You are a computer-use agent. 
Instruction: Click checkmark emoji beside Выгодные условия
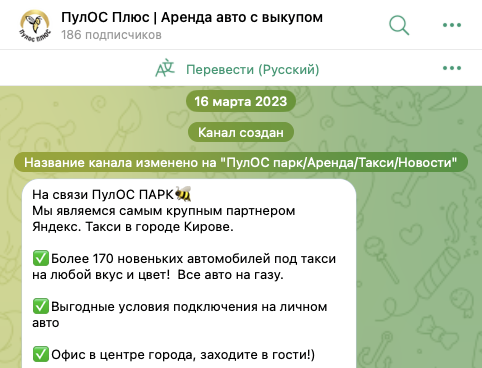point(41,307)
